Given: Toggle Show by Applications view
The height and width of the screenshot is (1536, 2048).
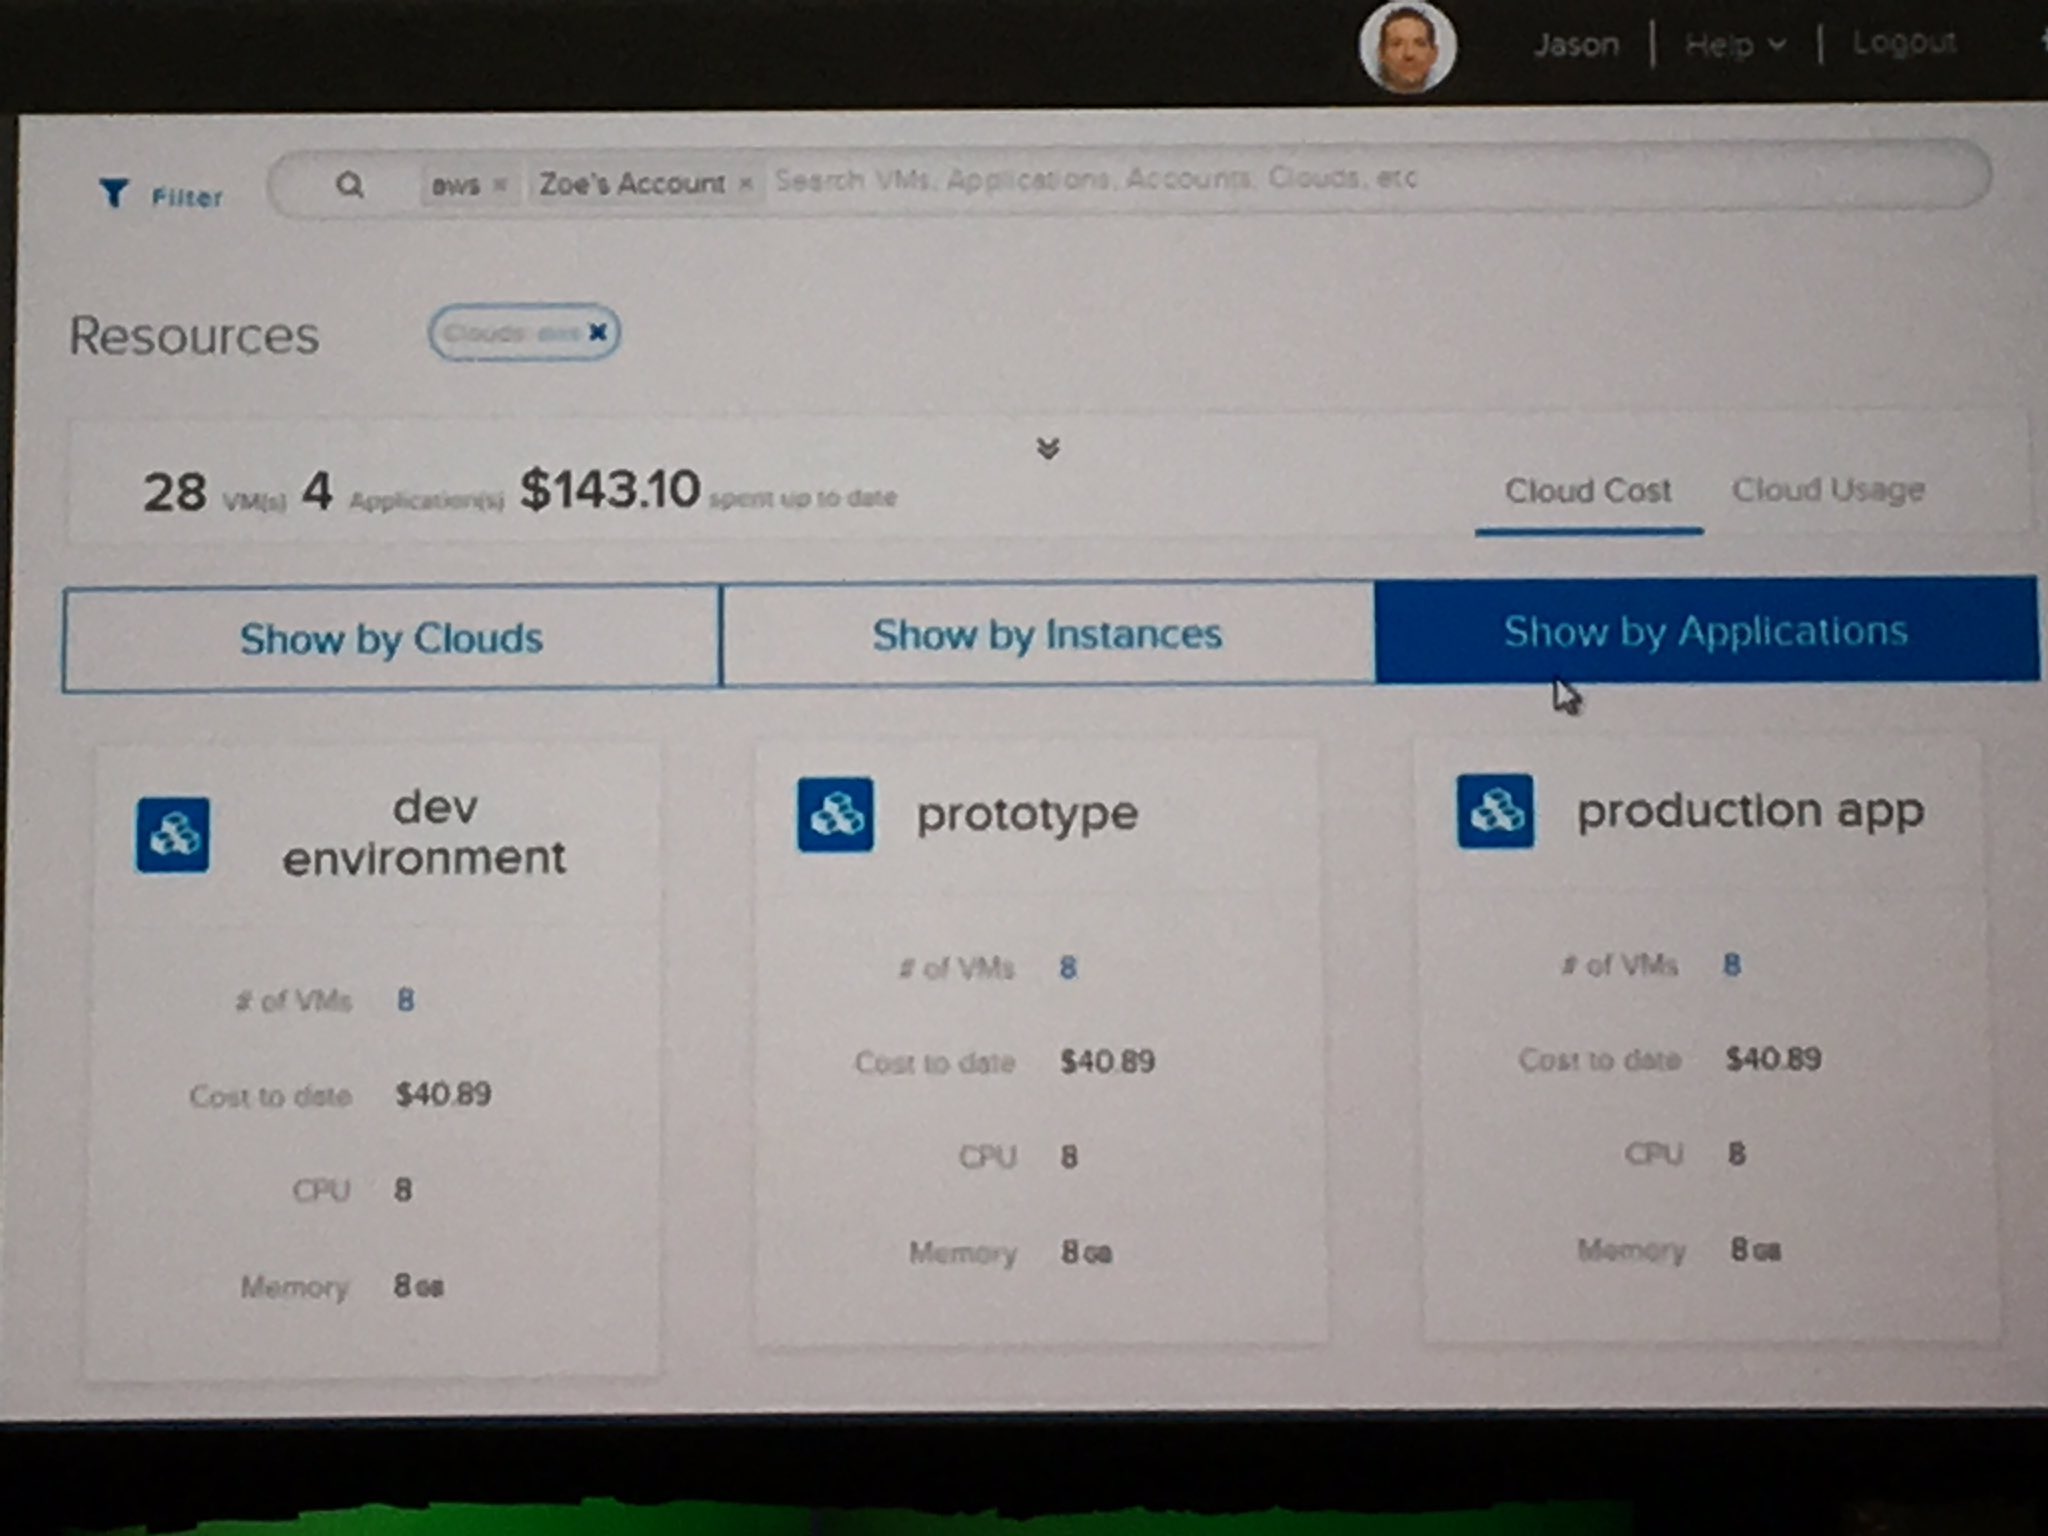Looking at the screenshot, I should [1705, 631].
